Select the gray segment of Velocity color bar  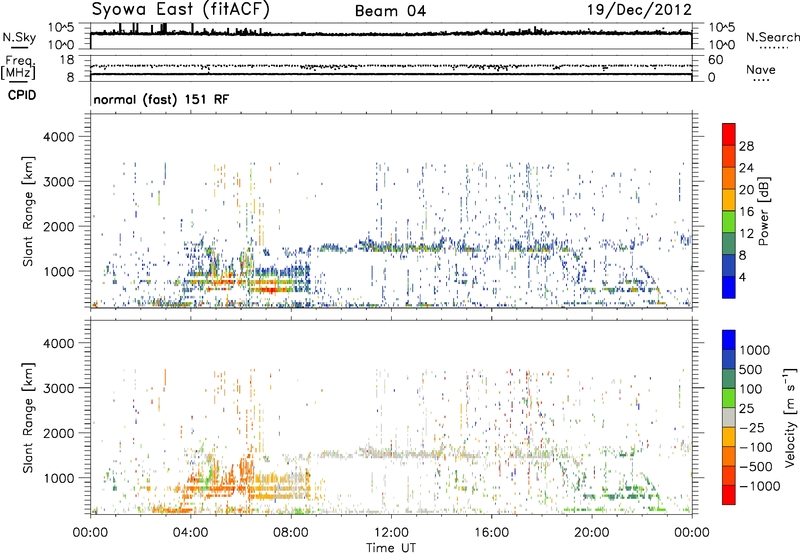point(729,417)
